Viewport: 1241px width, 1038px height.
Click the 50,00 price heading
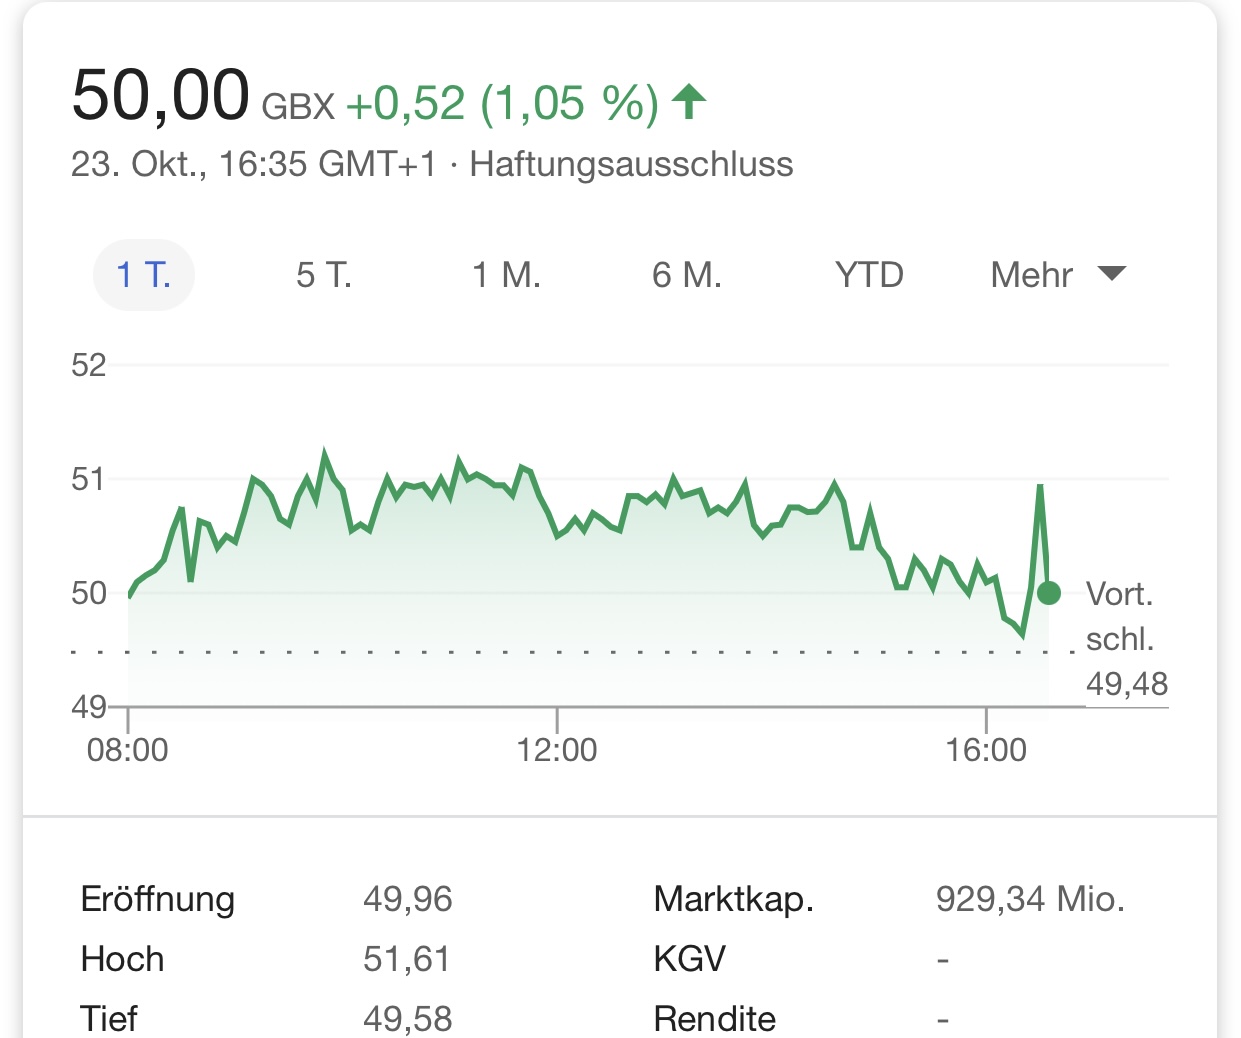pos(160,96)
